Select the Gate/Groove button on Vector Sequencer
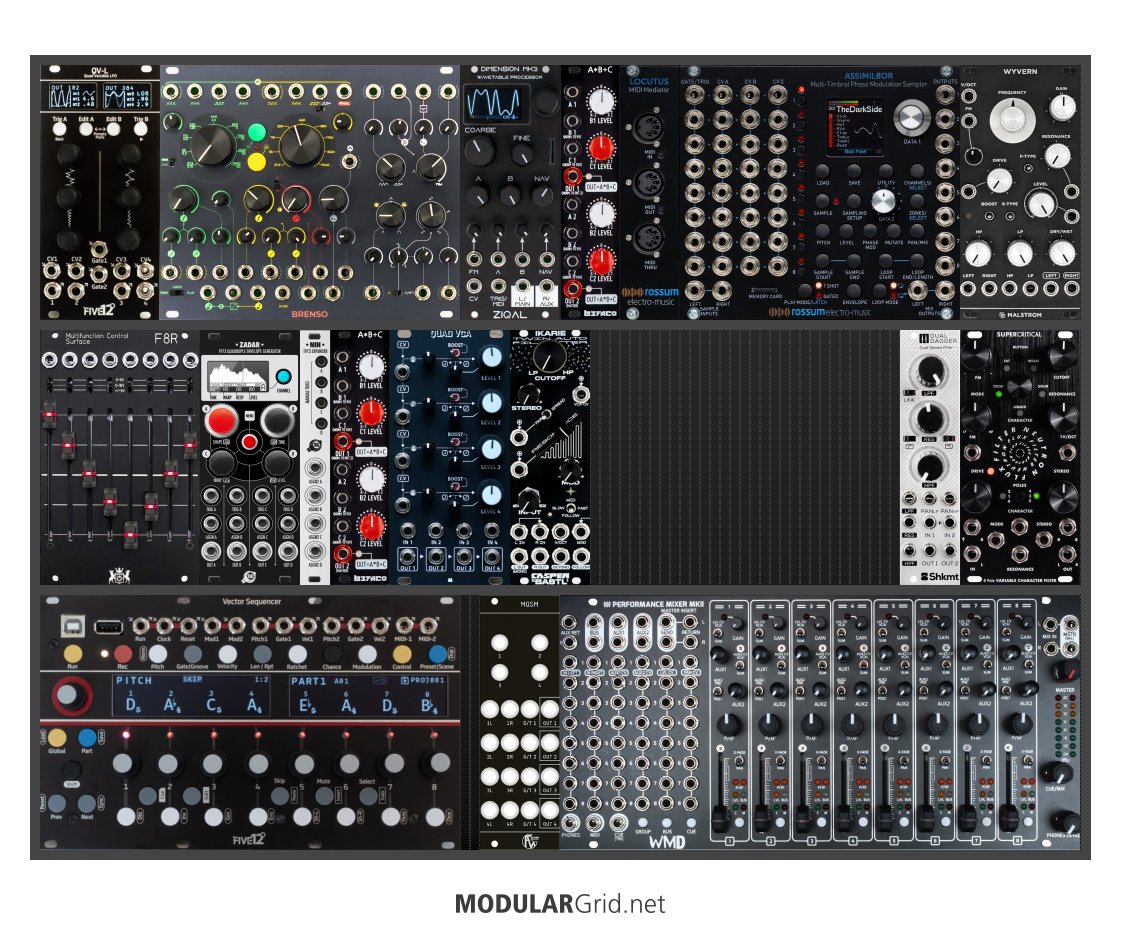Viewport: 1121px width, 925px height. (192, 653)
